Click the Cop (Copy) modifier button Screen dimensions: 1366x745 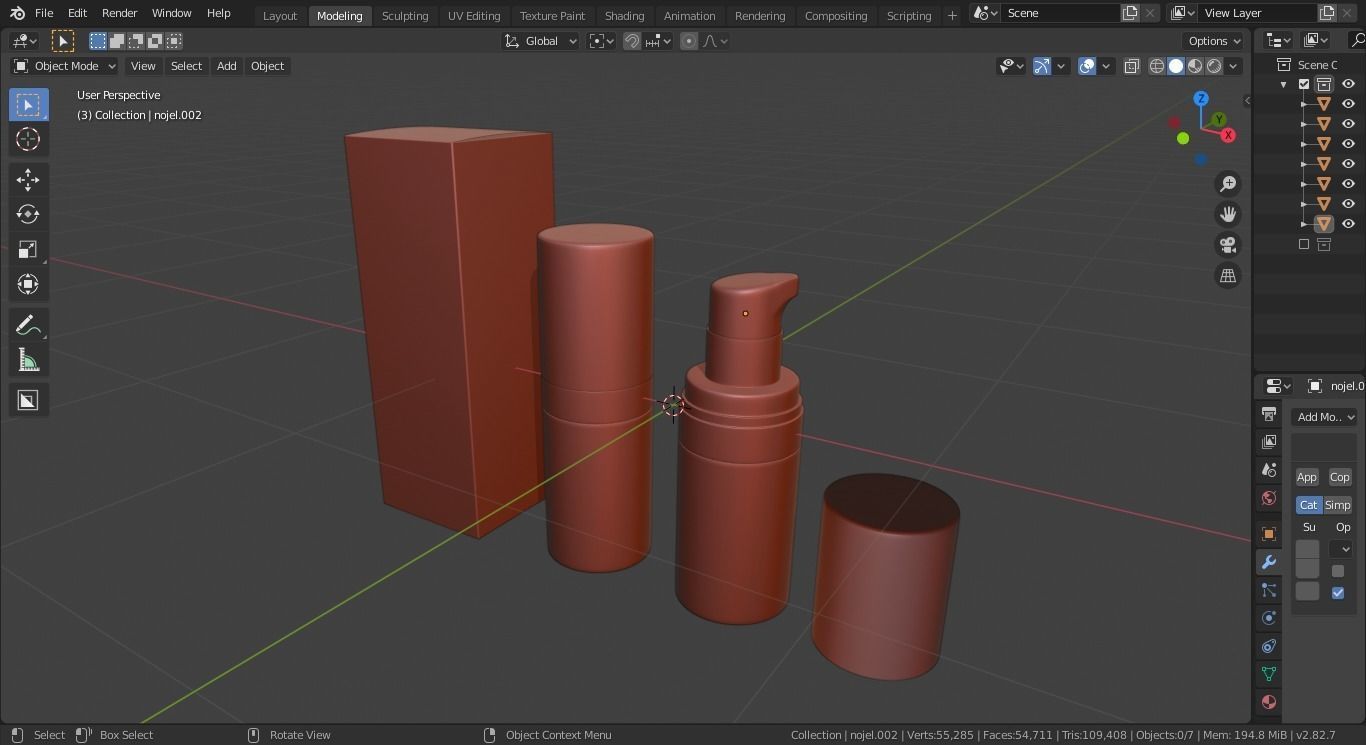(1340, 477)
